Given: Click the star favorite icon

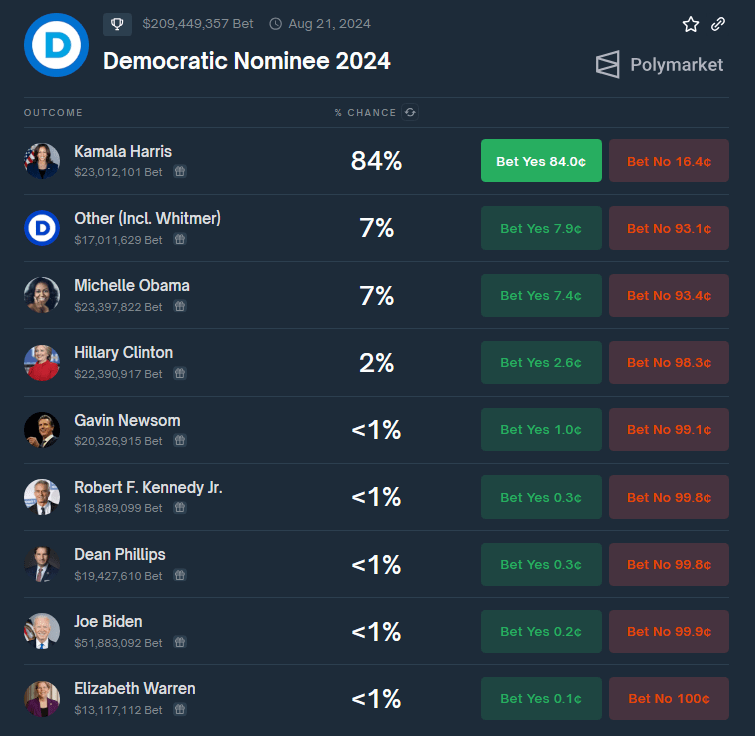Looking at the screenshot, I should (691, 24).
